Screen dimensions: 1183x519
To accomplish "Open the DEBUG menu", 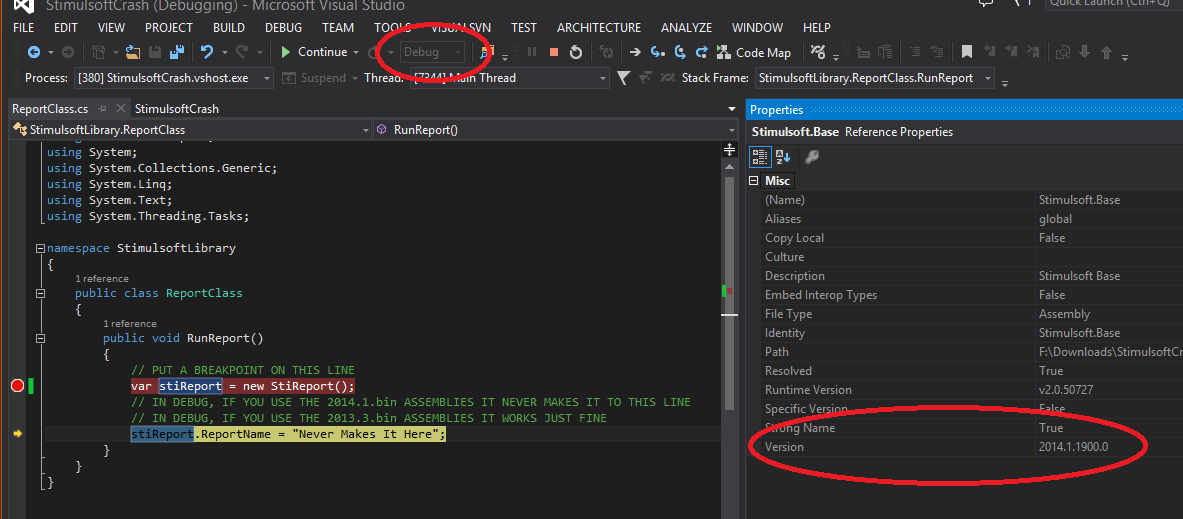I will pos(283,28).
